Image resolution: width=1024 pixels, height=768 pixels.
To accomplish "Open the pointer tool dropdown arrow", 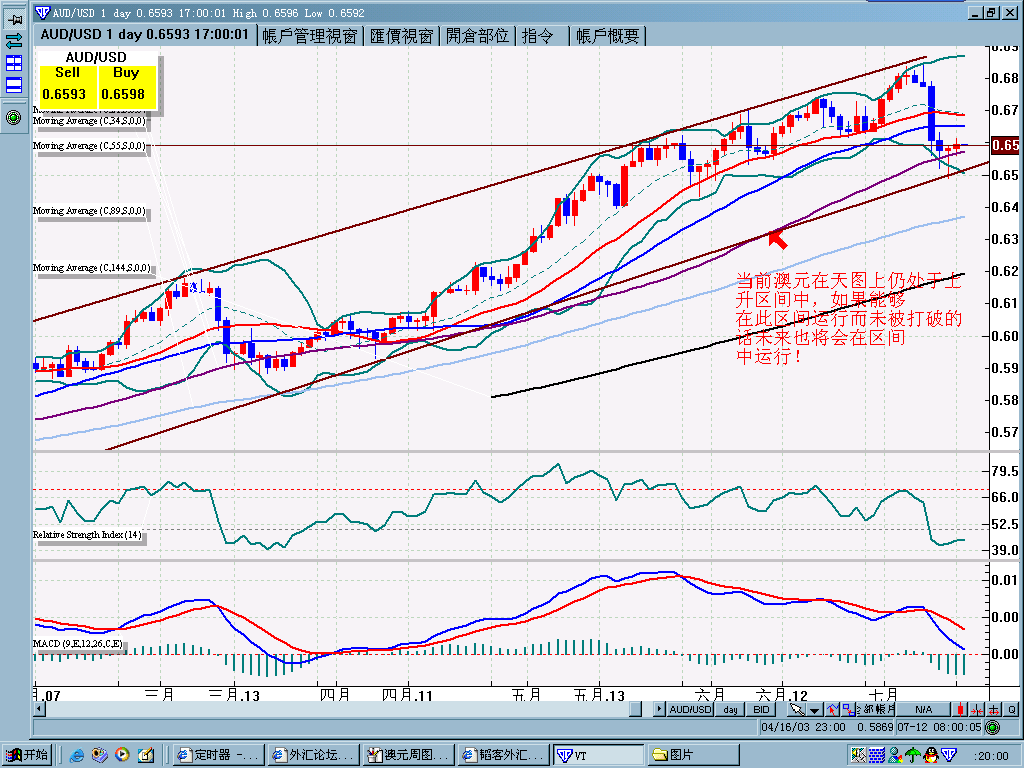I will pyautogui.click(x=814, y=709).
